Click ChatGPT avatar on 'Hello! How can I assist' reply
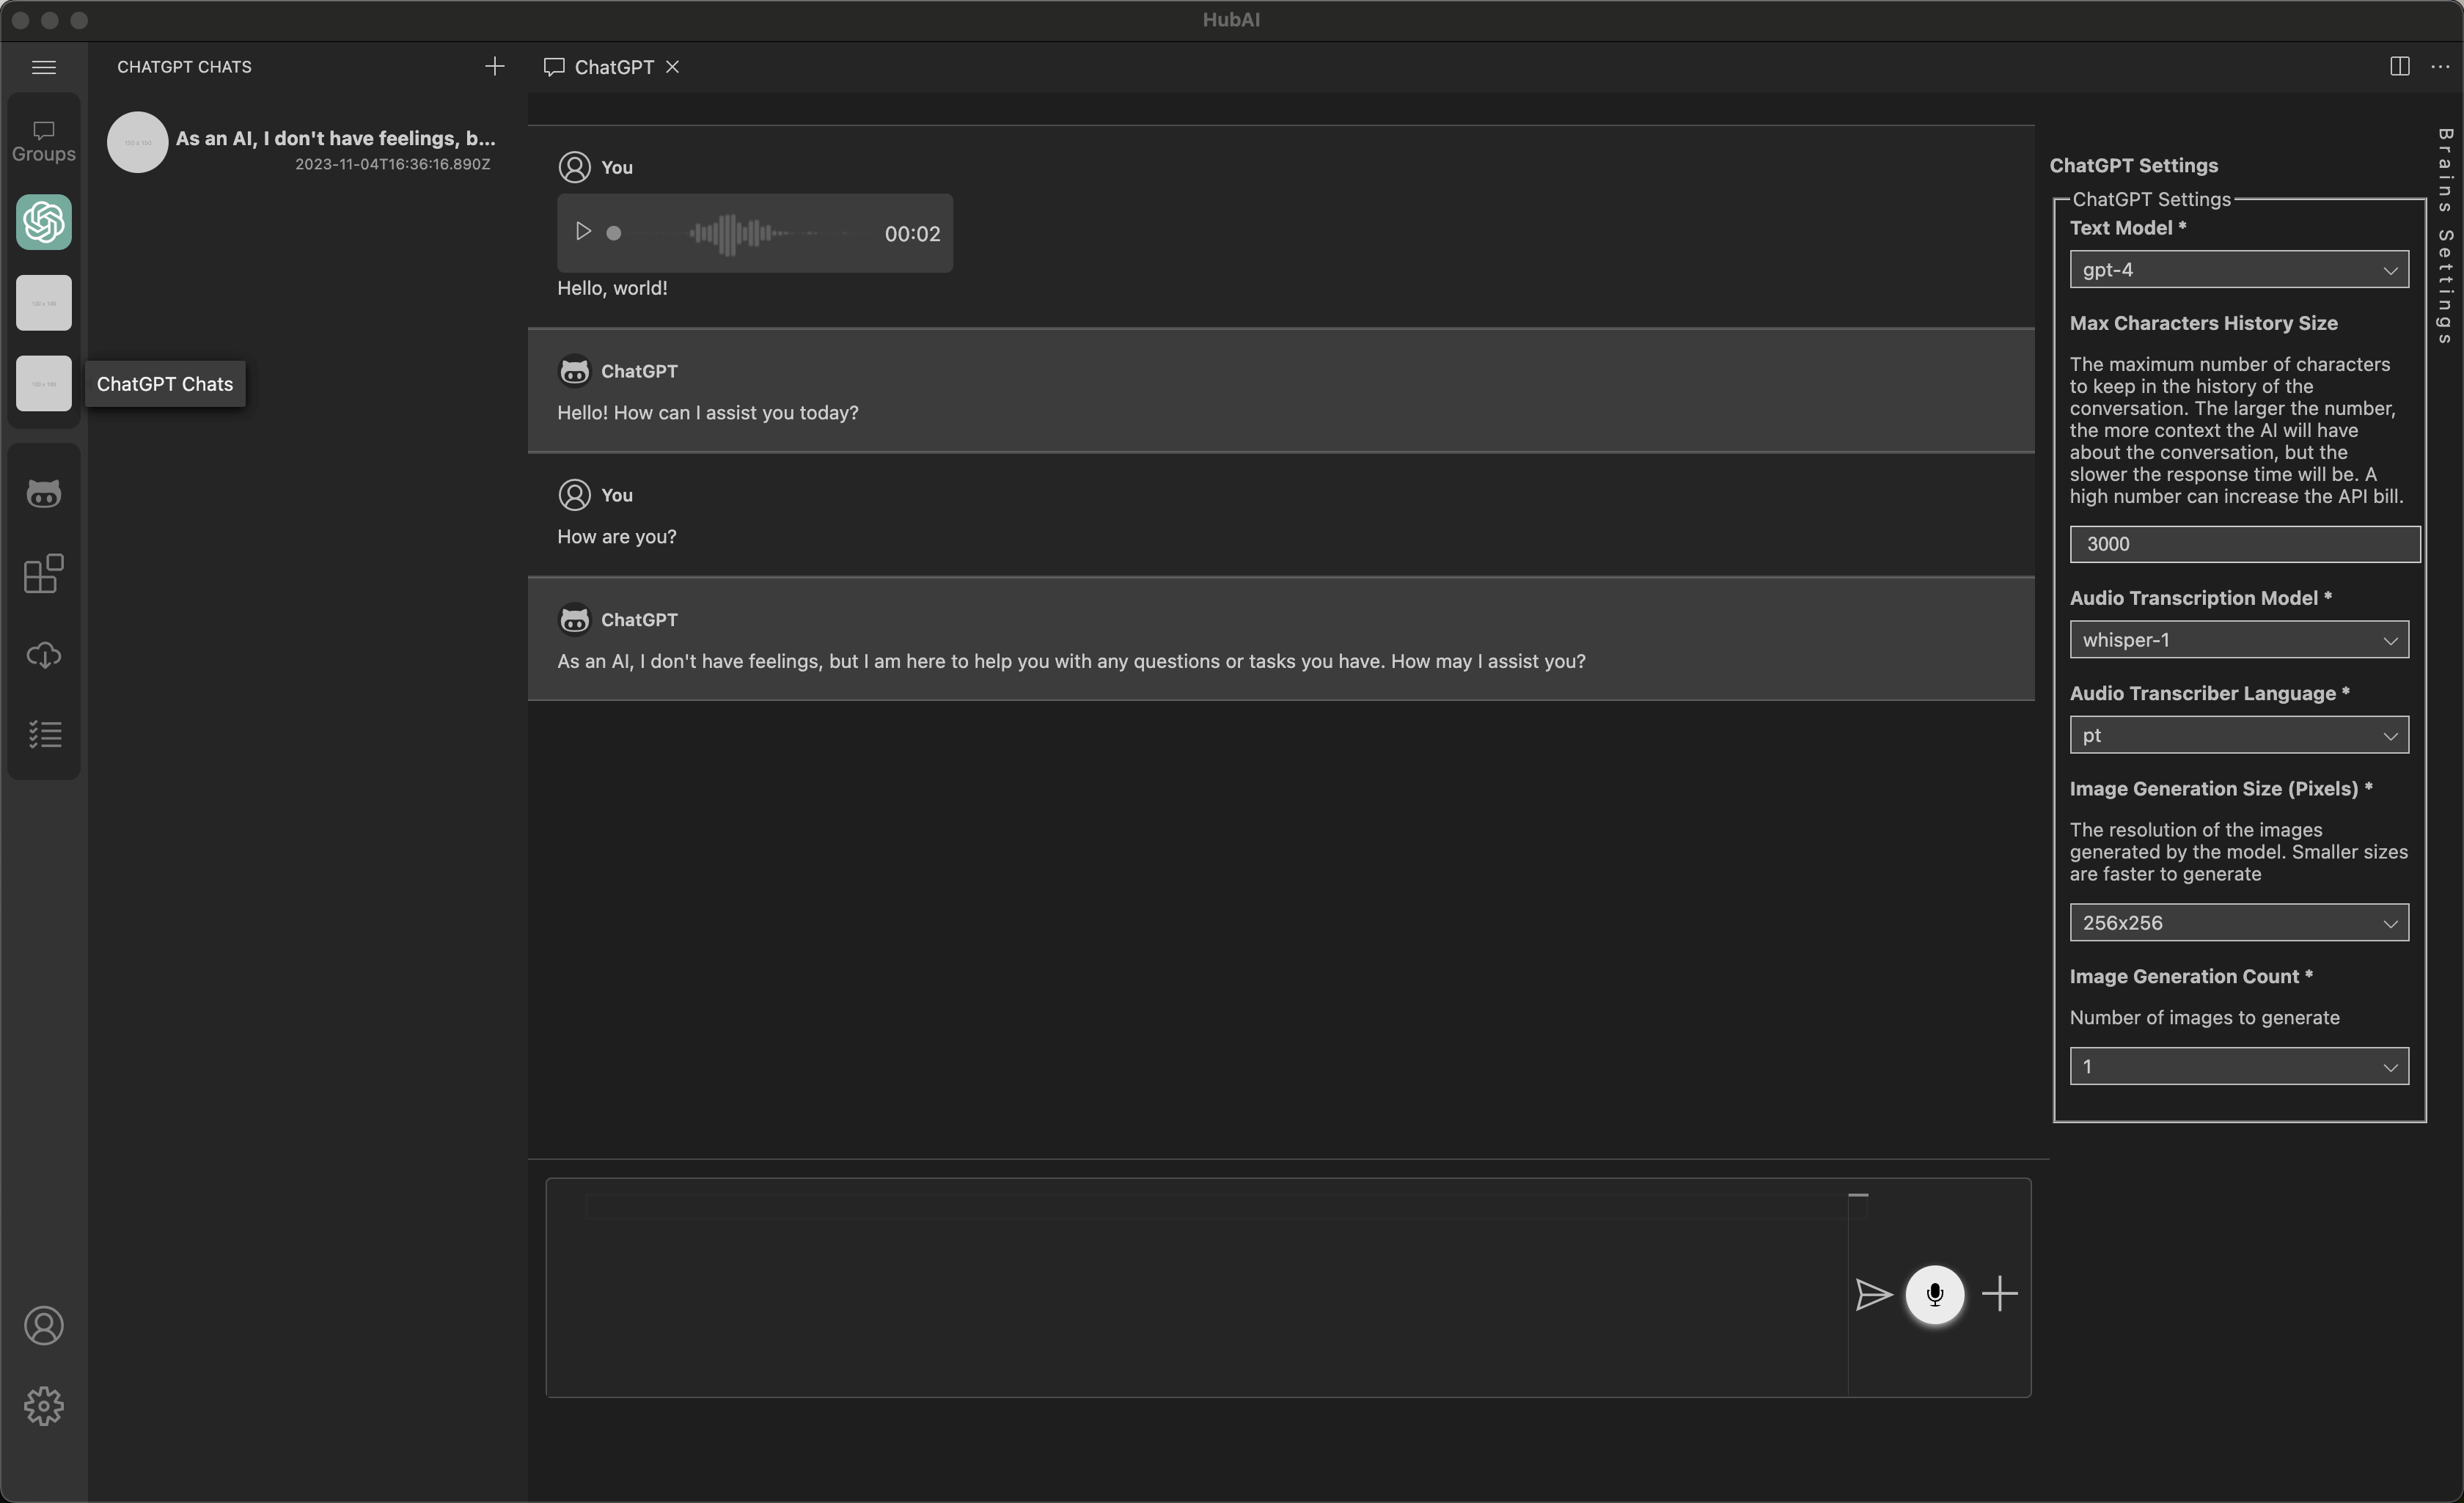 (574, 371)
